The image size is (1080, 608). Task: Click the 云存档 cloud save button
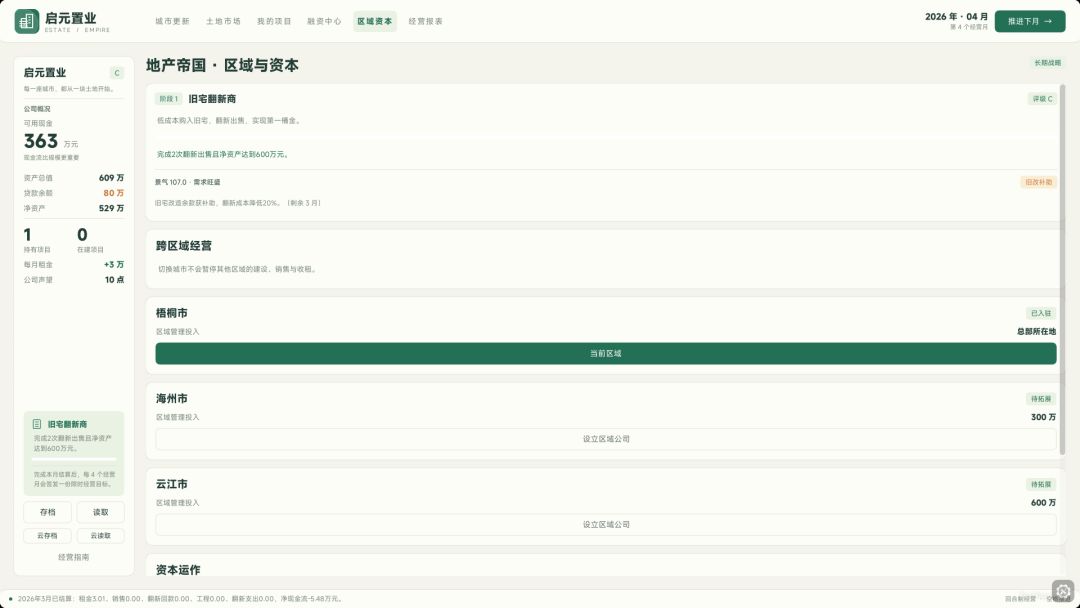tap(48, 536)
